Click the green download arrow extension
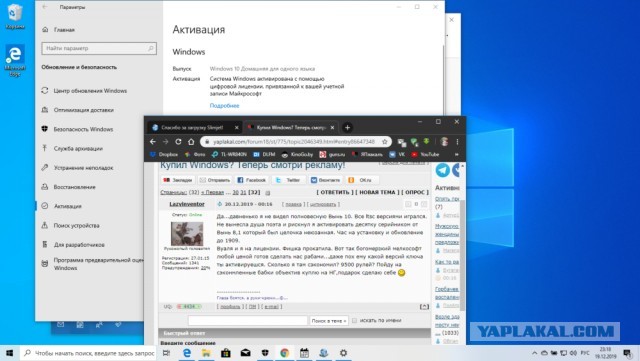The height and width of the screenshot is (361, 640). click(427, 141)
